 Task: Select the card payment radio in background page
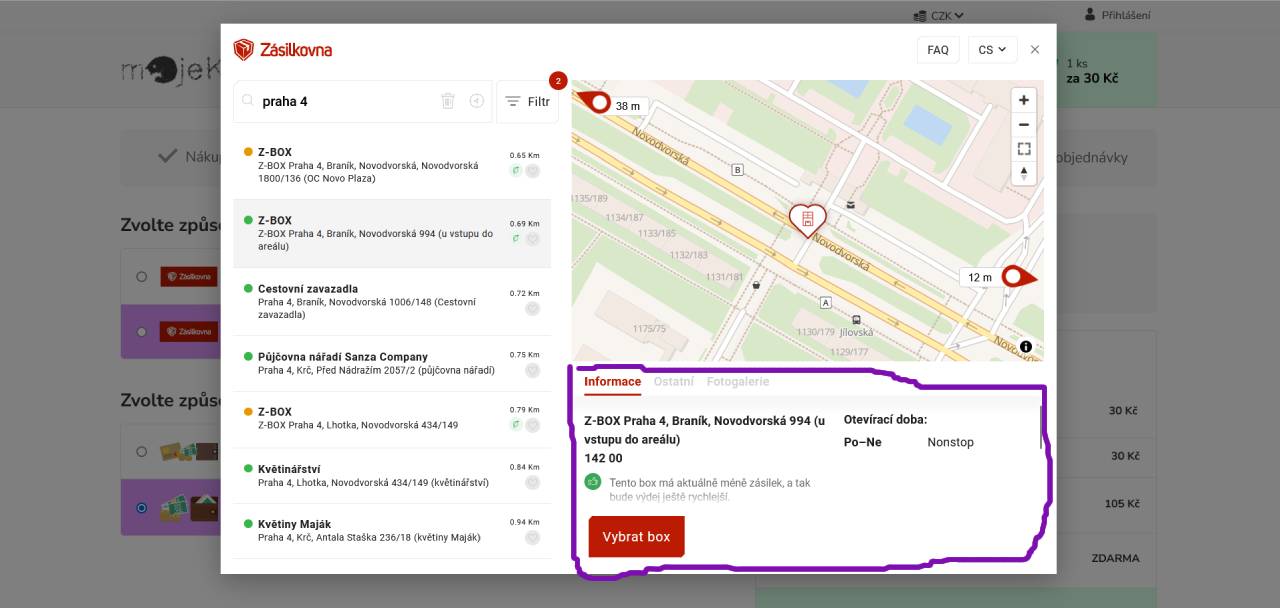tap(141, 451)
